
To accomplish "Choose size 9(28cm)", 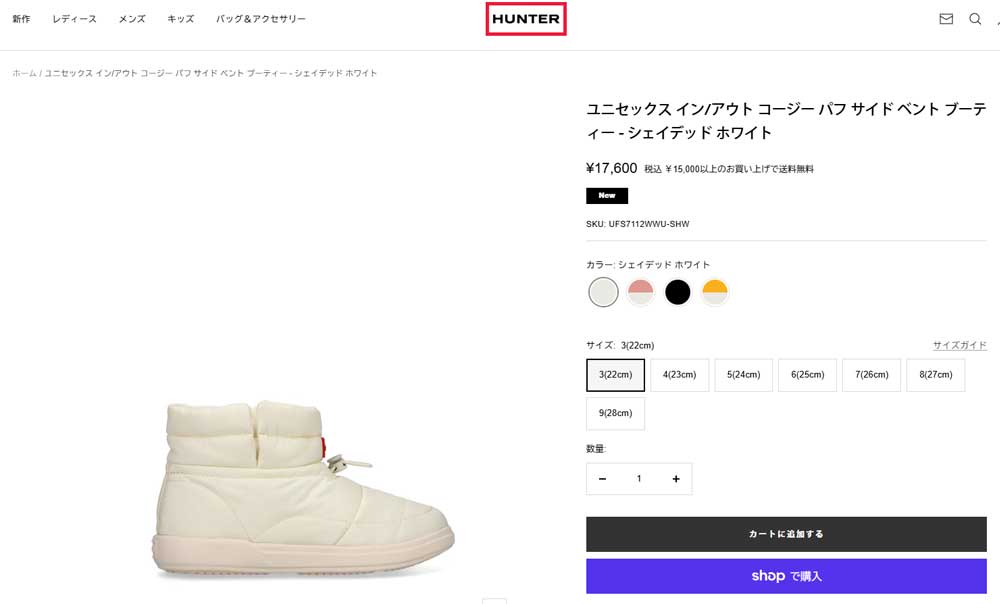I will (x=615, y=413).
